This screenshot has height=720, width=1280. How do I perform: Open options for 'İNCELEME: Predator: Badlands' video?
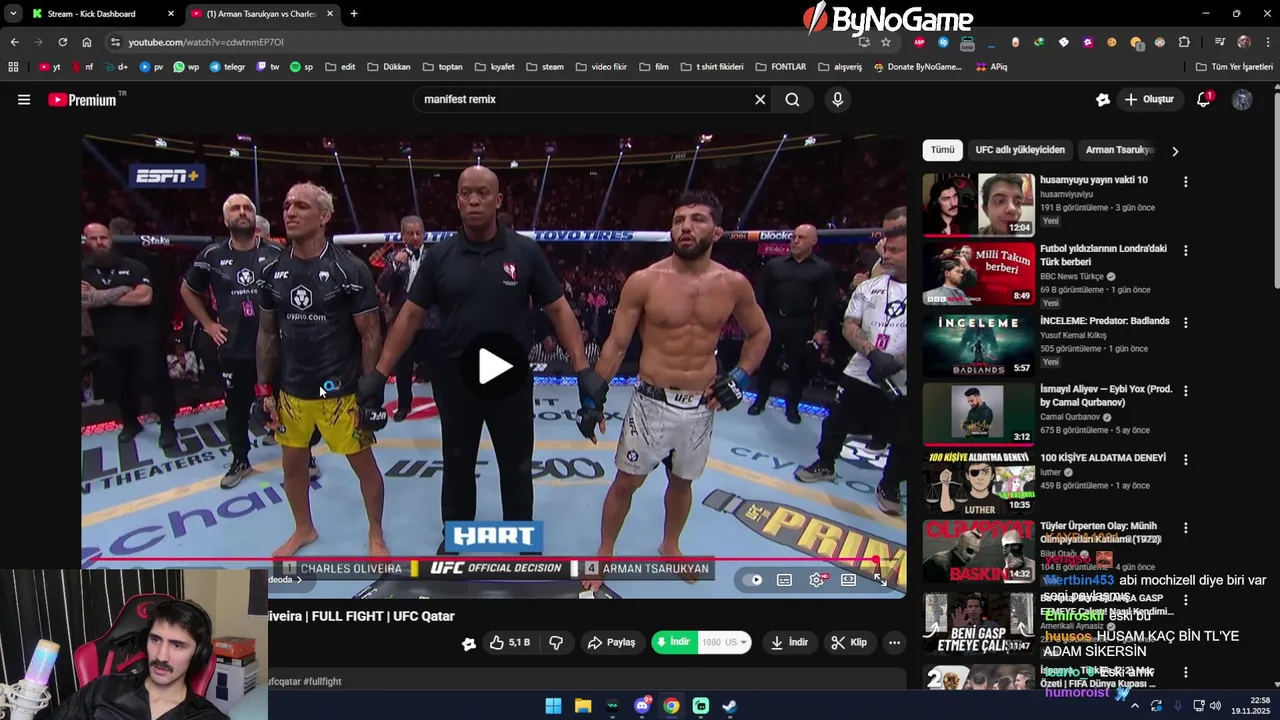[1186, 323]
